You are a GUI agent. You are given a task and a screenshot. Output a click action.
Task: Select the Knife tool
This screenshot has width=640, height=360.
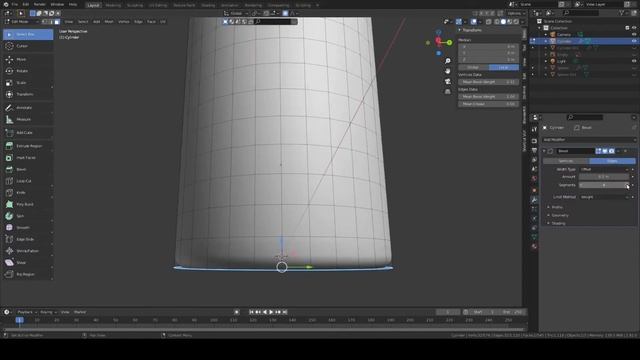(x=28, y=193)
